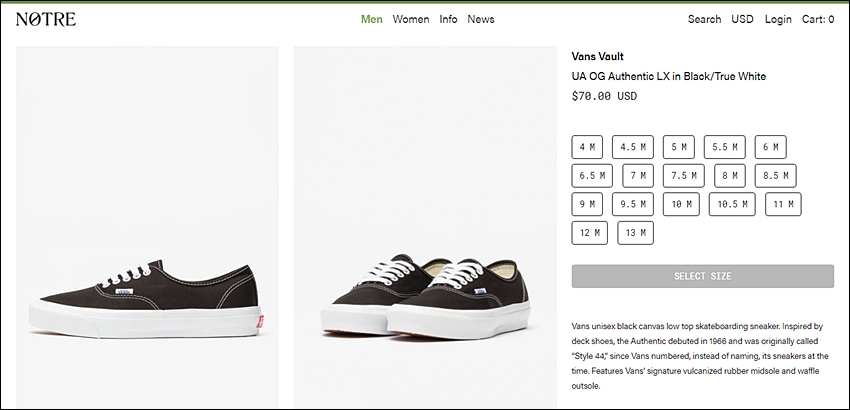Screen dimensions: 850x410
Task: Choose size 9.5 M
Action: [633, 204]
